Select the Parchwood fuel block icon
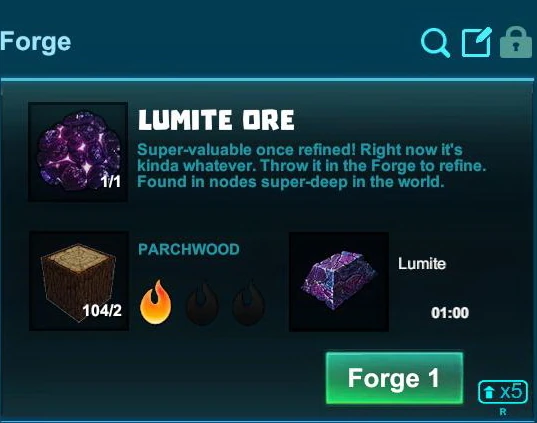Screen dimensions: 537x423 (79, 281)
